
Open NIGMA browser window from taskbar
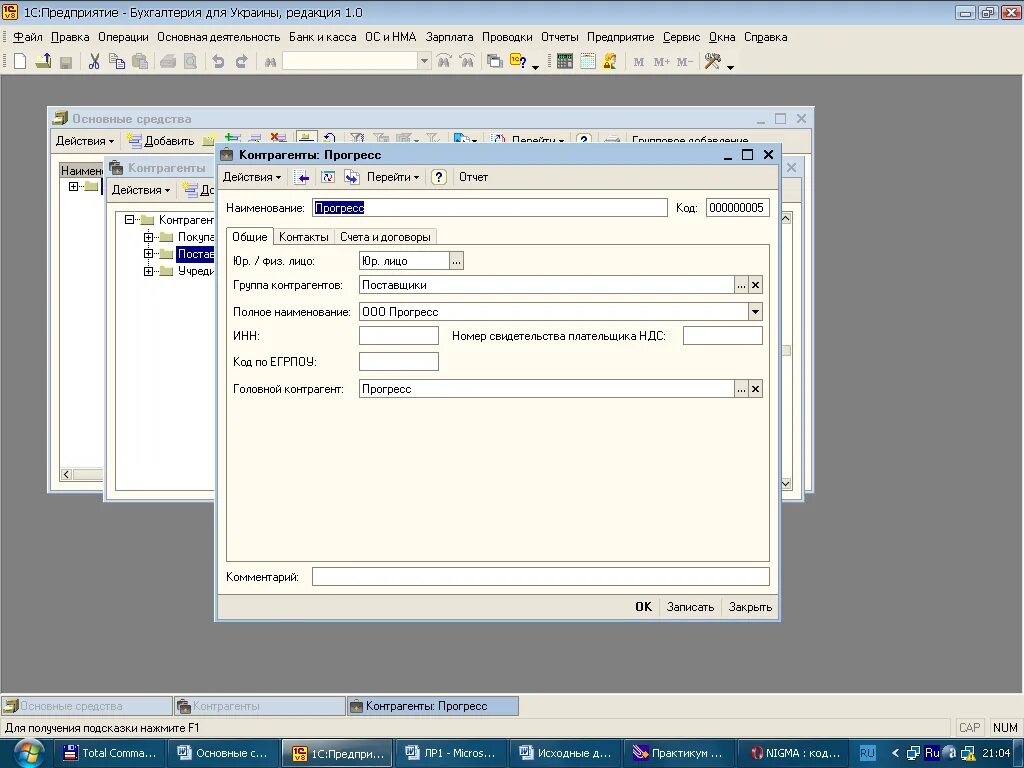793,753
